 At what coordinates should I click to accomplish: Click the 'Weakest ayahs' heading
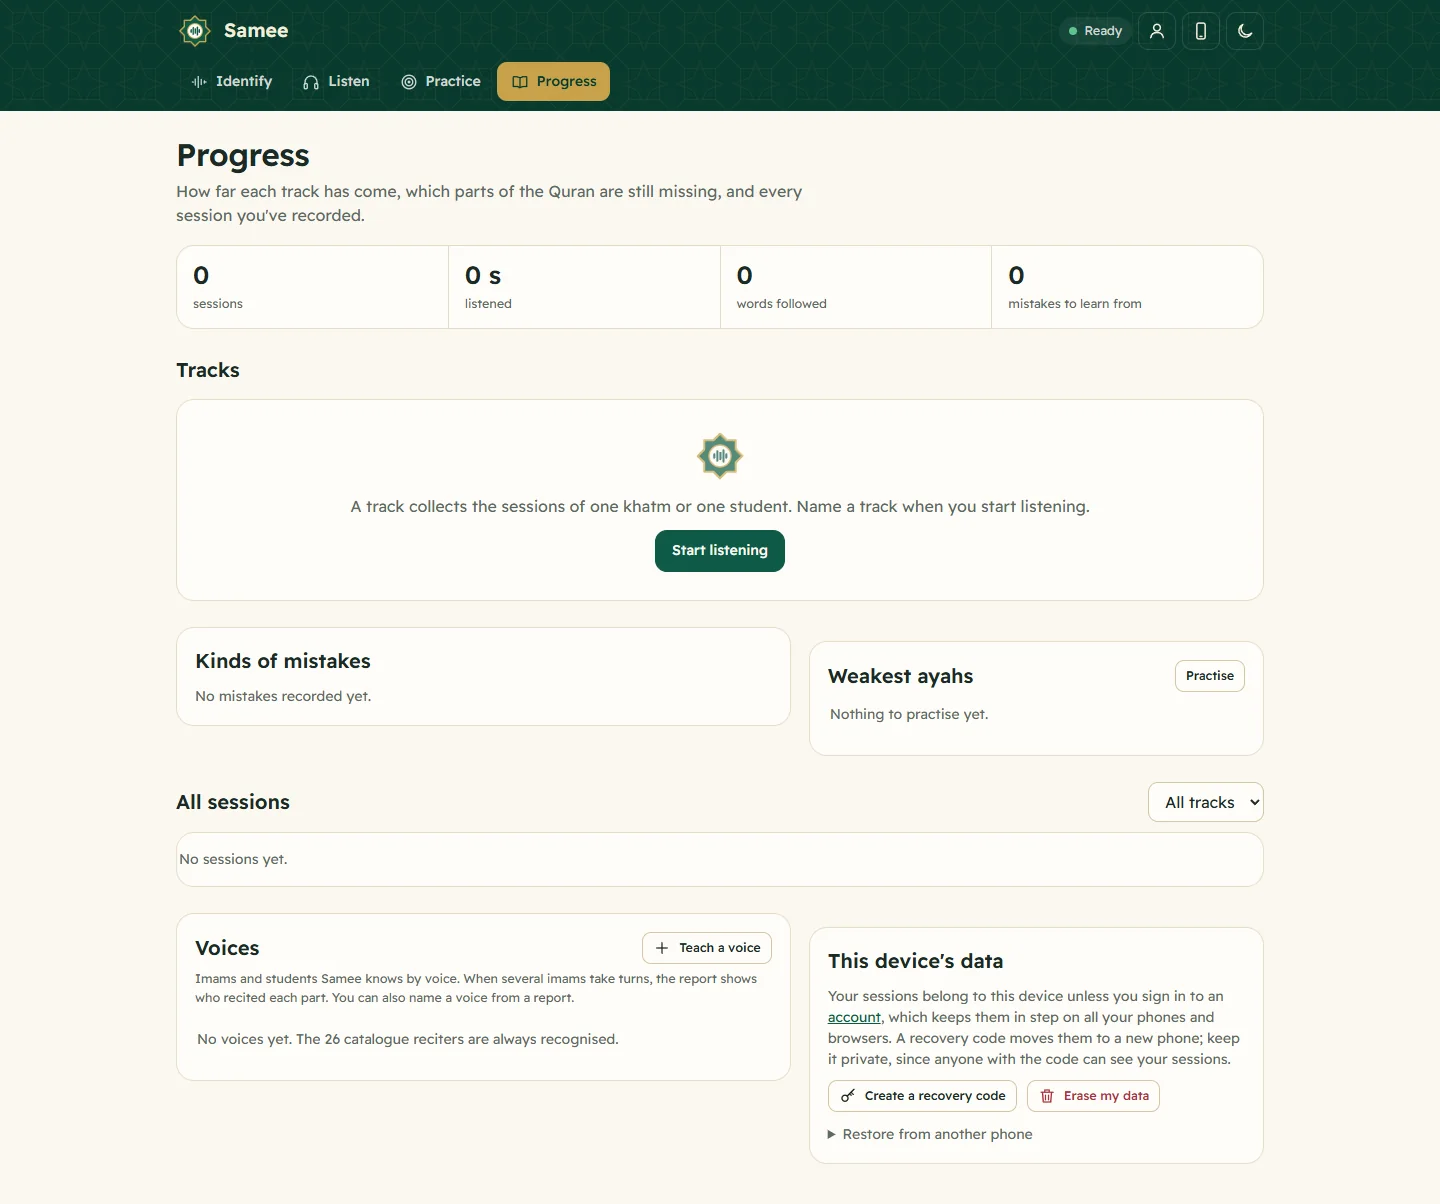(x=901, y=676)
